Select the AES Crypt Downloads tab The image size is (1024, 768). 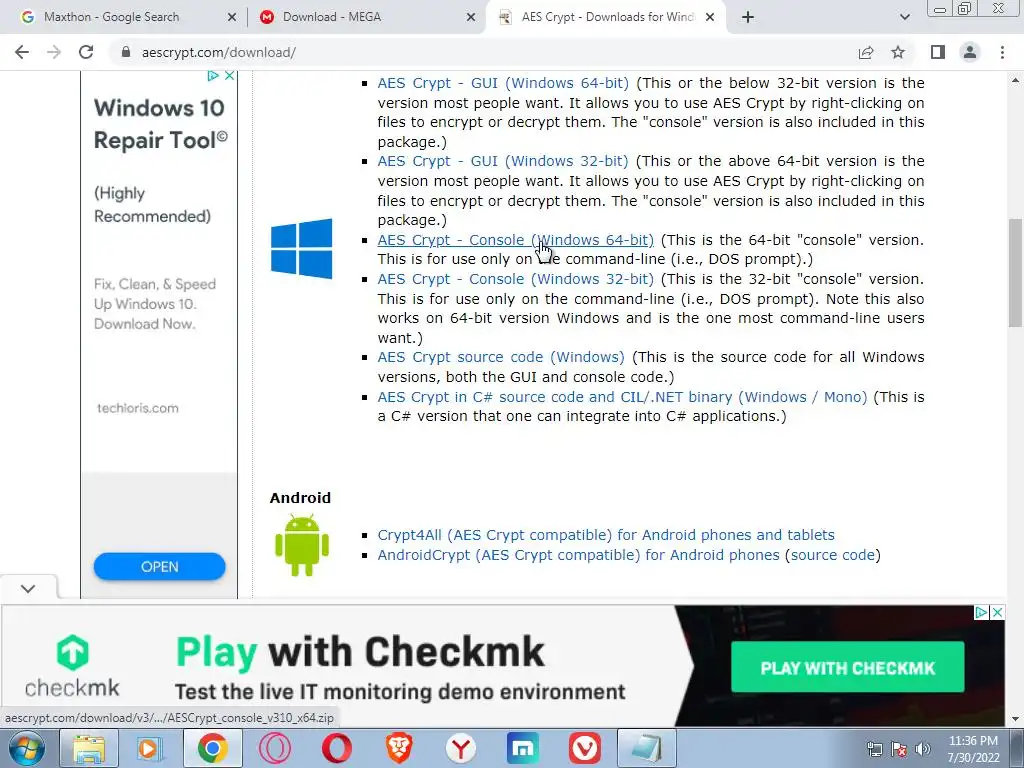(607, 17)
